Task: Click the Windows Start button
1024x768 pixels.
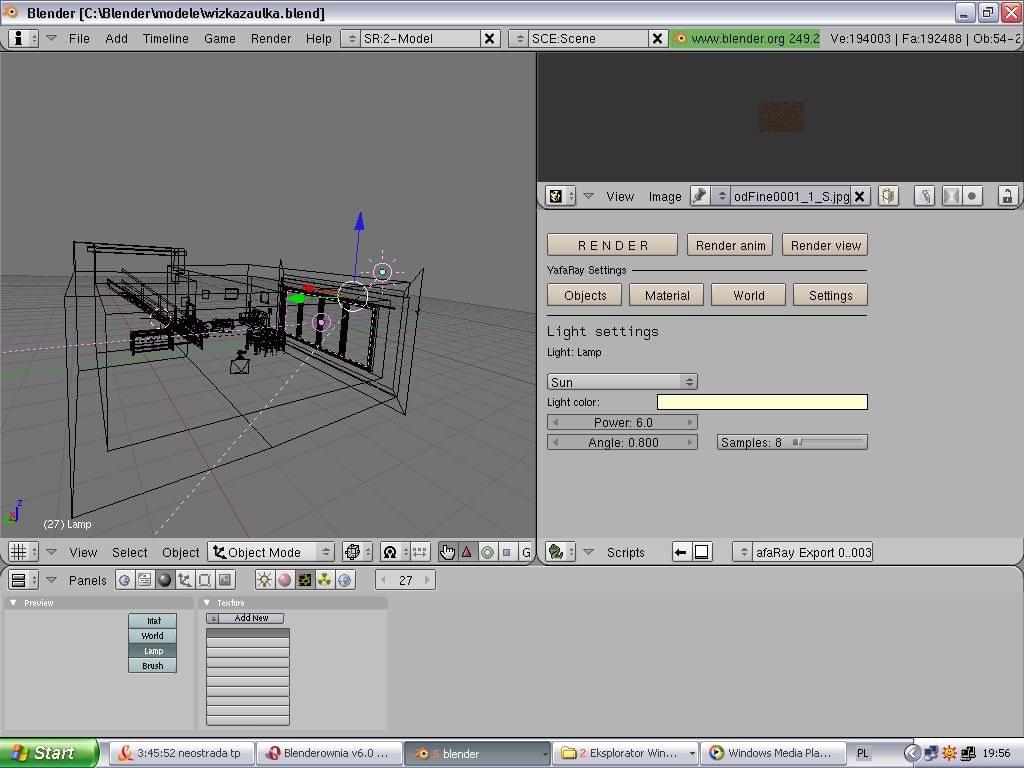Action: point(50,753)
